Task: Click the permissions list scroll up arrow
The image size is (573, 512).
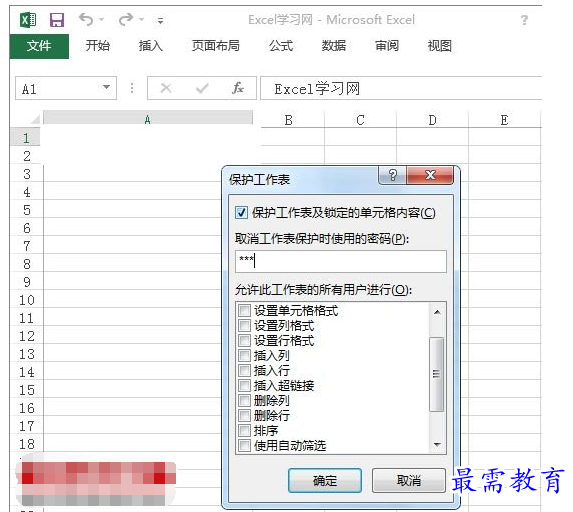Action: [x=437, y=312]
